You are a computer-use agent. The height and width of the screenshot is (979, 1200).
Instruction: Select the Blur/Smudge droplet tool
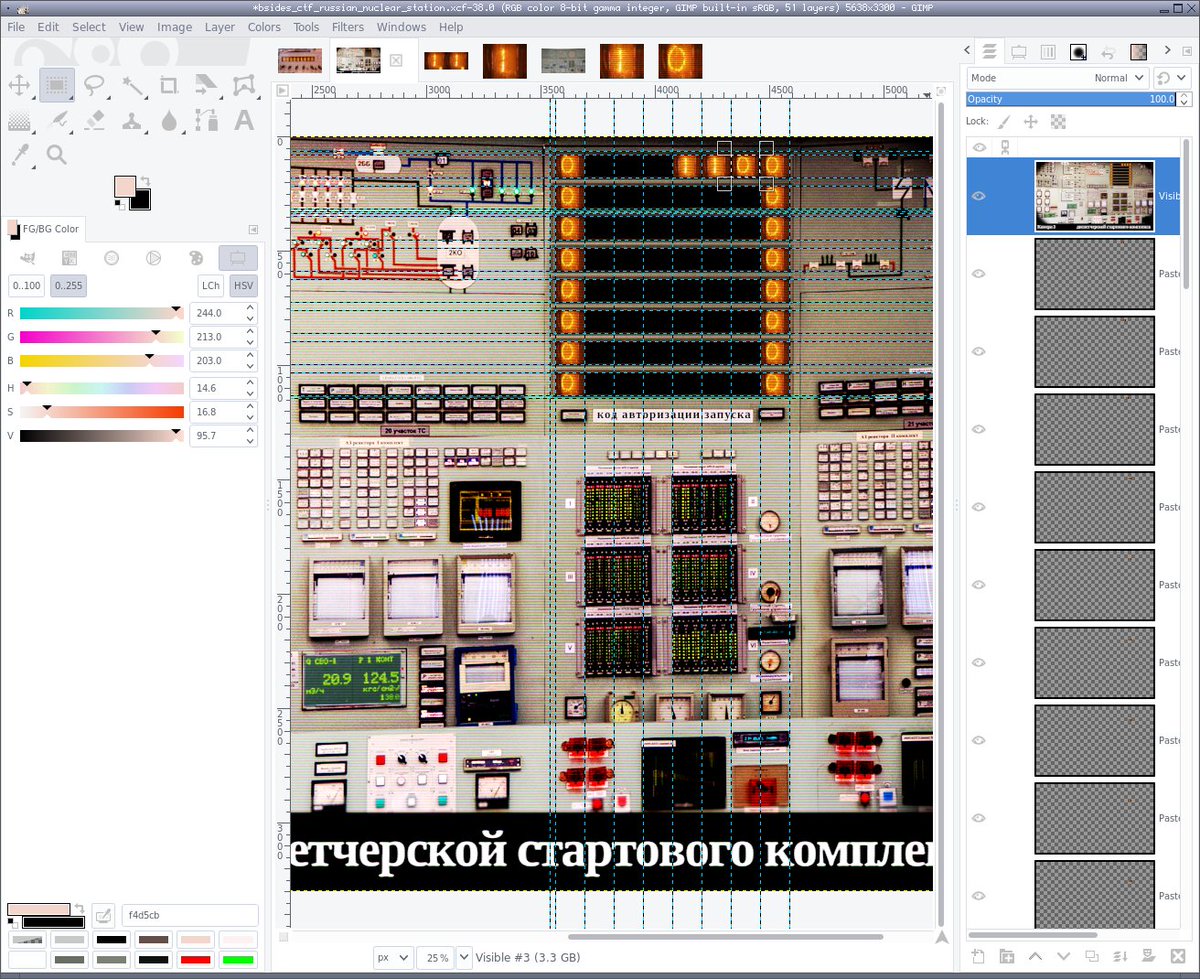point(169,121)
